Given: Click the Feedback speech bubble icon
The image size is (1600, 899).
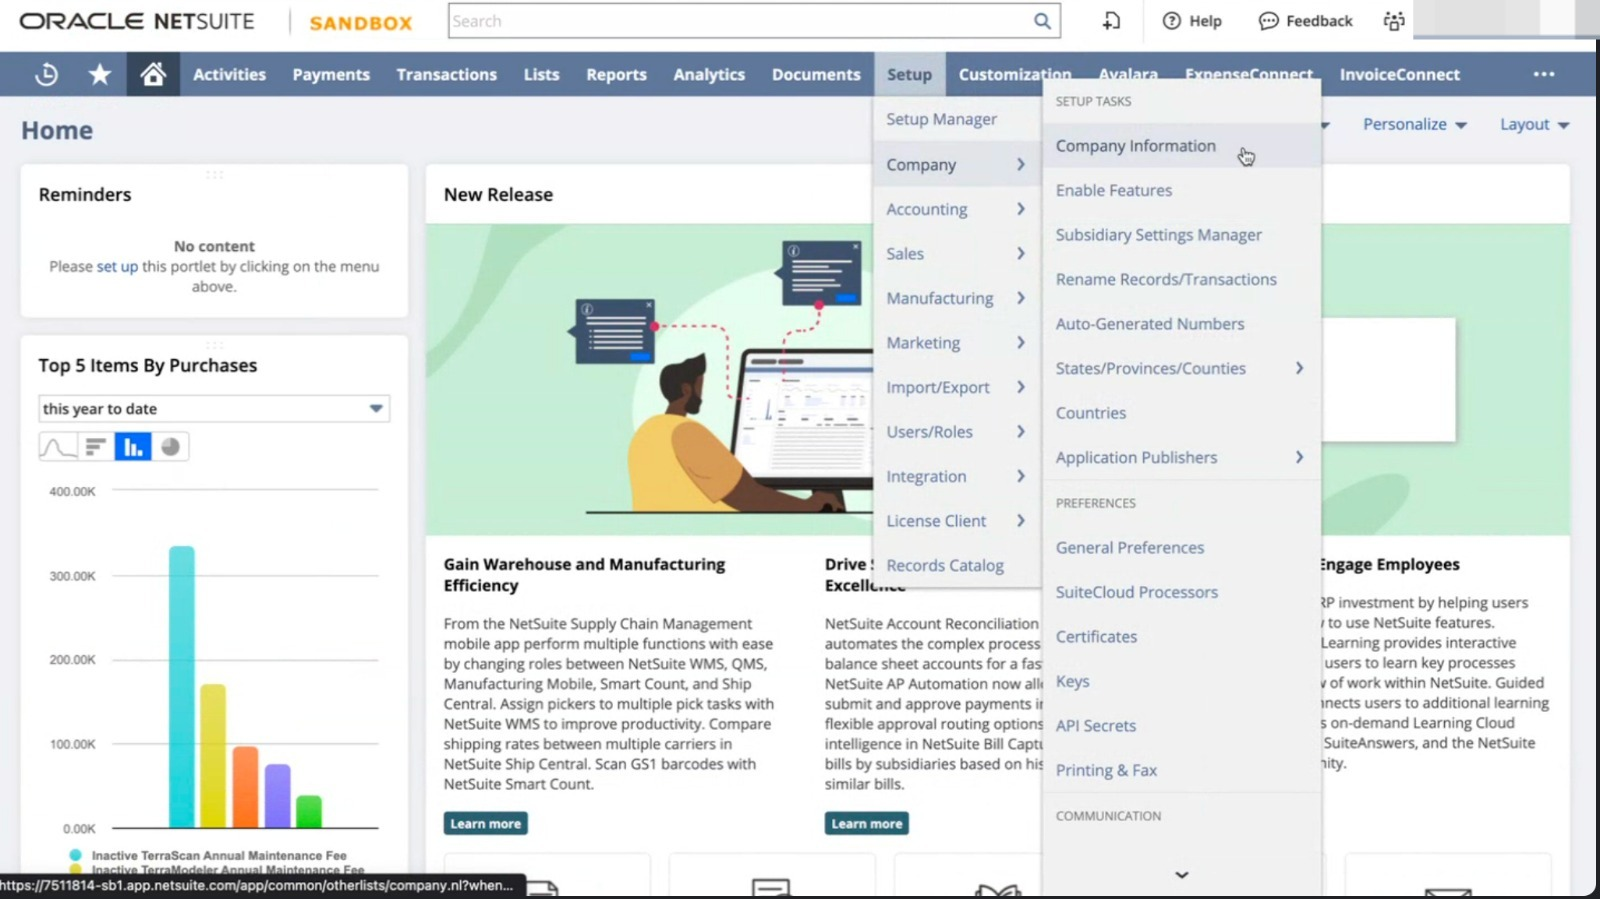Looking at the screenshot, I should click(1269, 21).
